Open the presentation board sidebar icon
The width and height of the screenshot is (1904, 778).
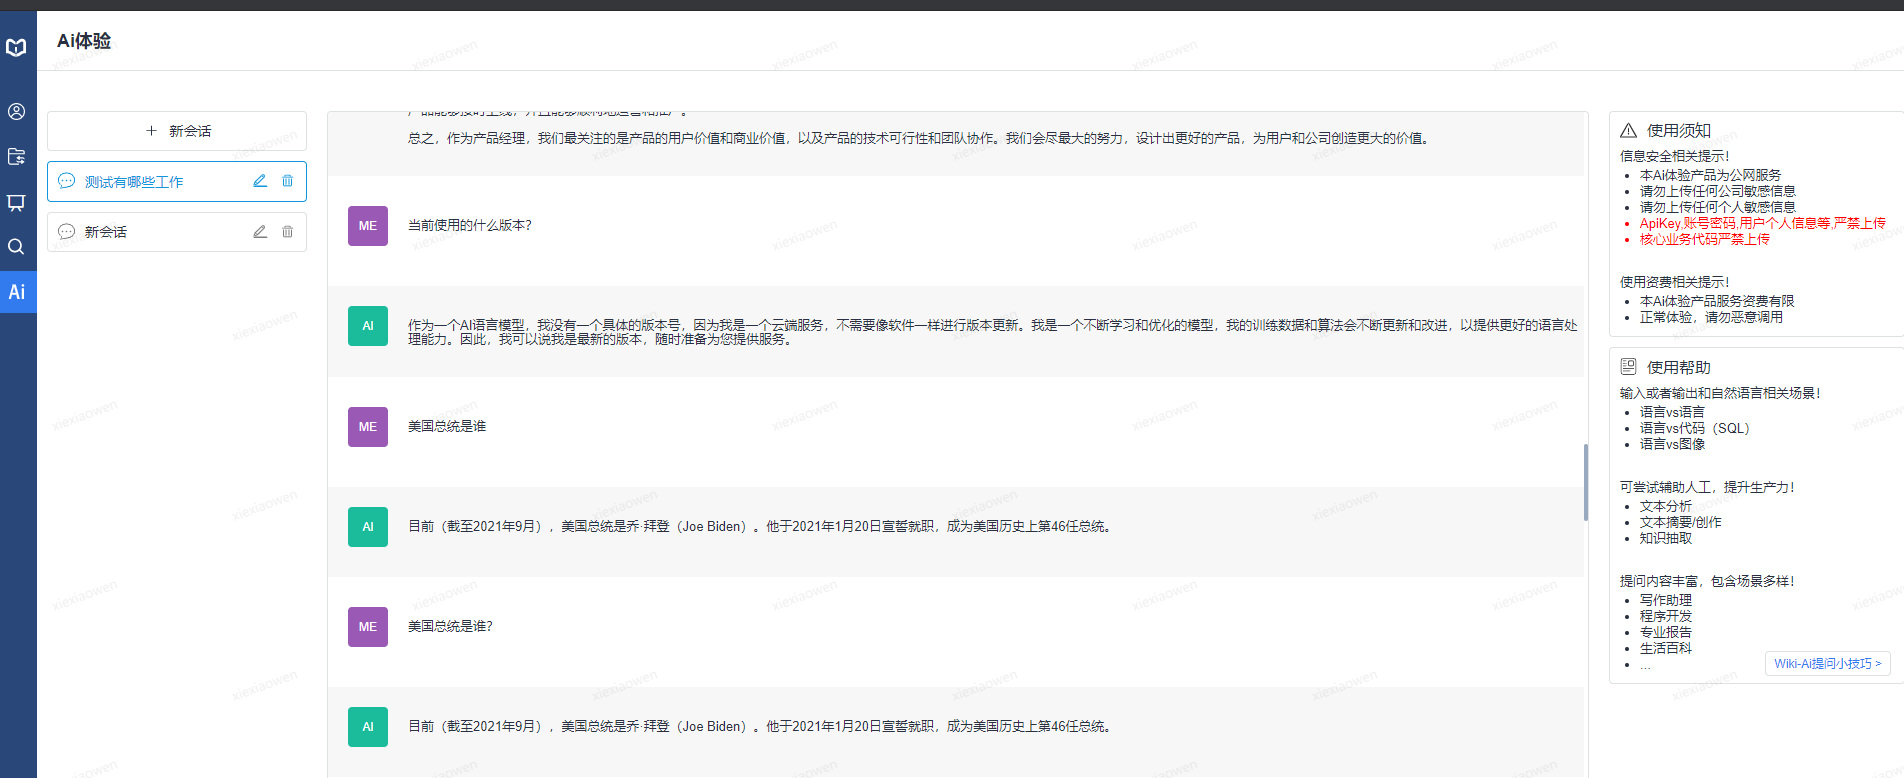pyautogui.click(x=16, y=202)
